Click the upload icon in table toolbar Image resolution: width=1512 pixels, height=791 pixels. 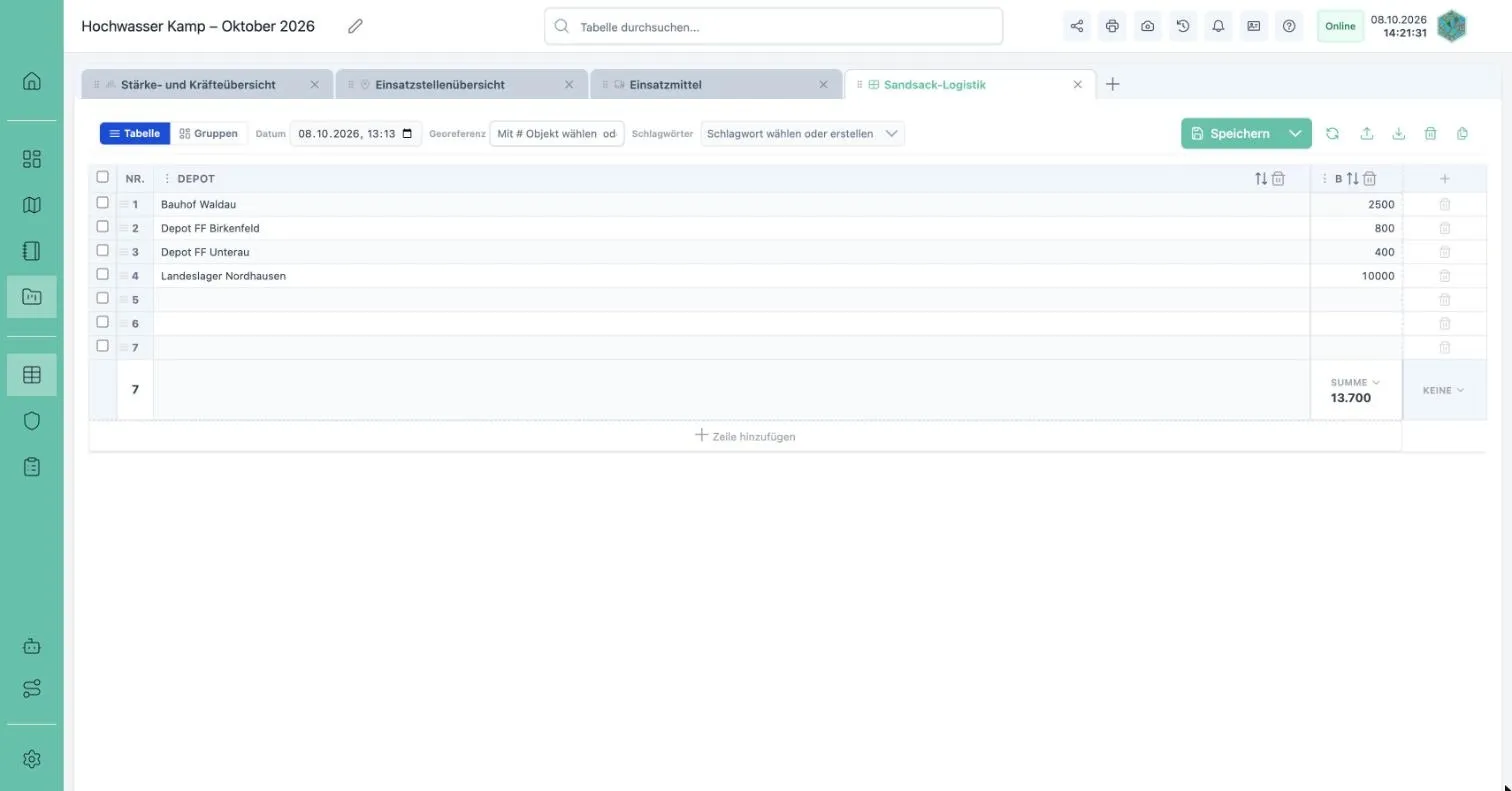pyautogui.click(x=1367, y=134)
